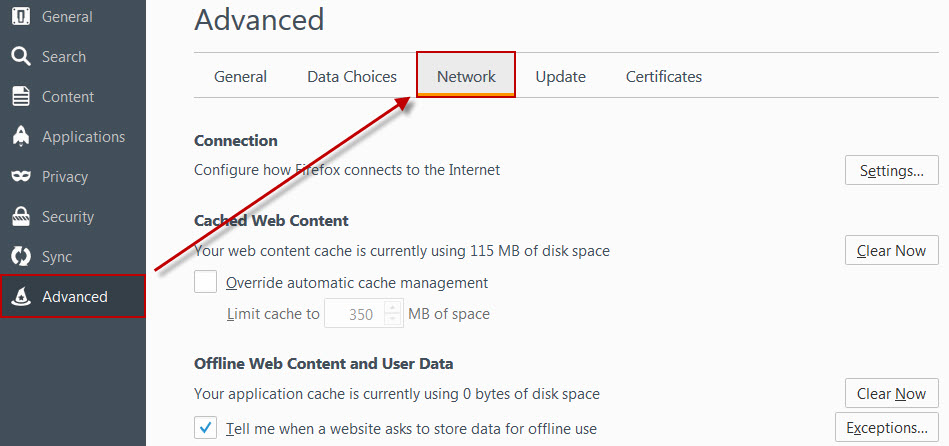Clear Now for Cached Web Content
949x446 pixels.
click(x=892, y=251)
